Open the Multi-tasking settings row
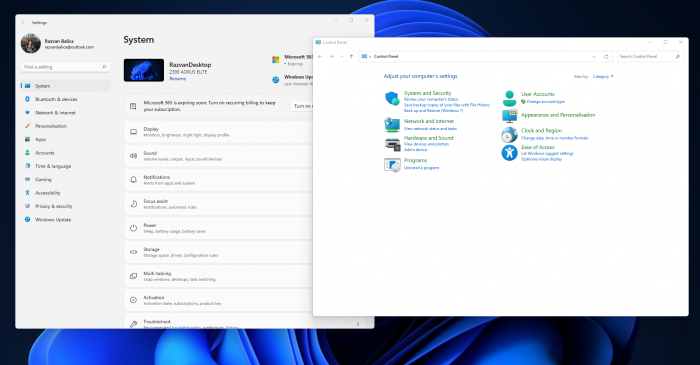This screenshot has height=365, width=700. [219, 276]
